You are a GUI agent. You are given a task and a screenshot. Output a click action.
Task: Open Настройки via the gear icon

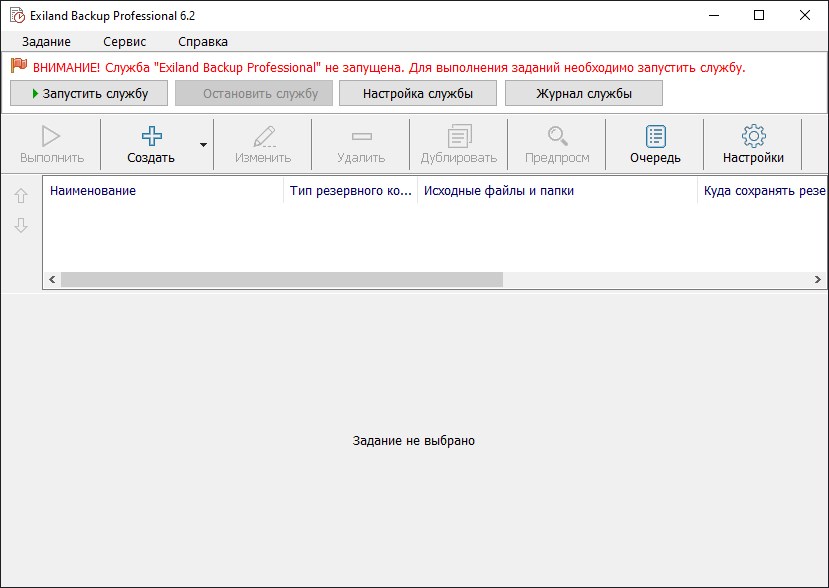click(753, 143)
